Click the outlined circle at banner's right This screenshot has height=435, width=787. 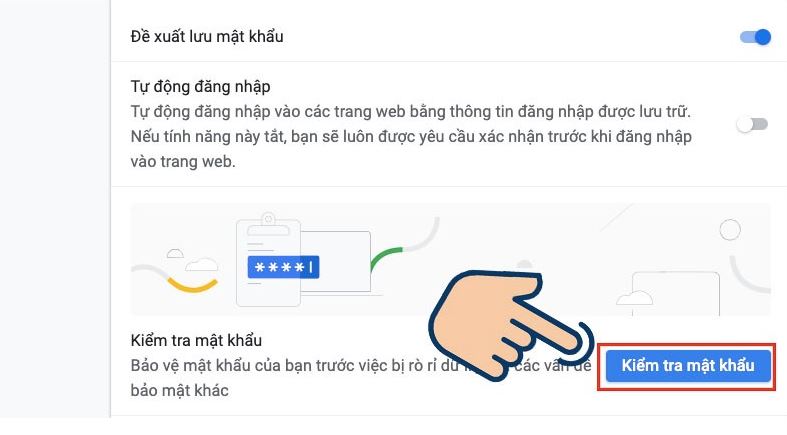pyautogui.click(x=730, y=230)
